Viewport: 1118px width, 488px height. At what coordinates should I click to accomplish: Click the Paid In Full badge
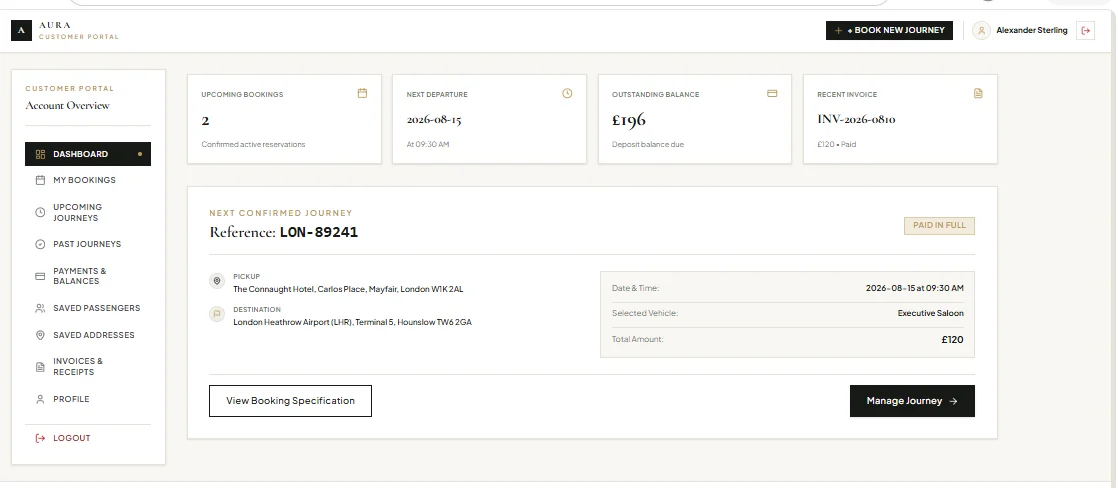(939, 225)
